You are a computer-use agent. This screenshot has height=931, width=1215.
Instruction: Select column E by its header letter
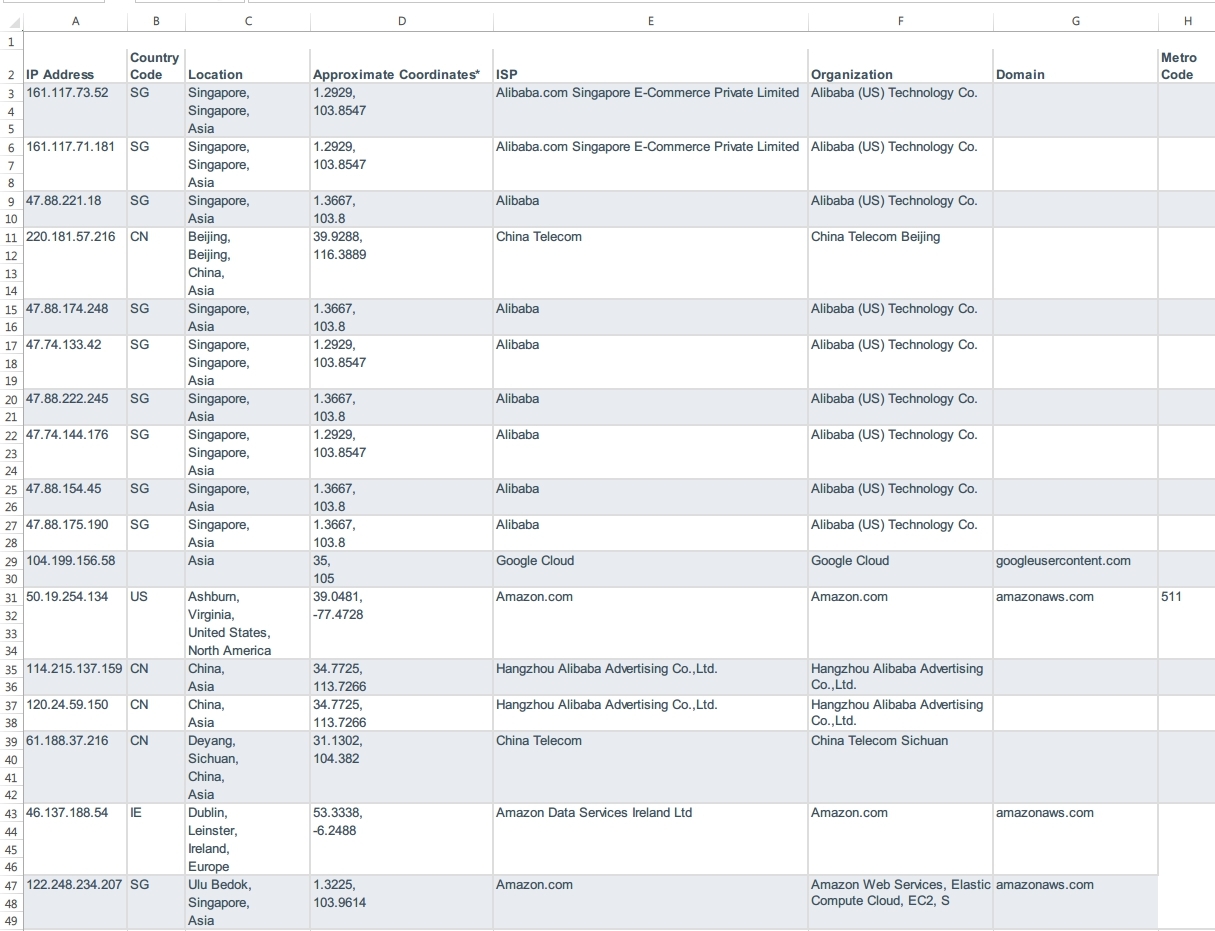tap(650, 21)
